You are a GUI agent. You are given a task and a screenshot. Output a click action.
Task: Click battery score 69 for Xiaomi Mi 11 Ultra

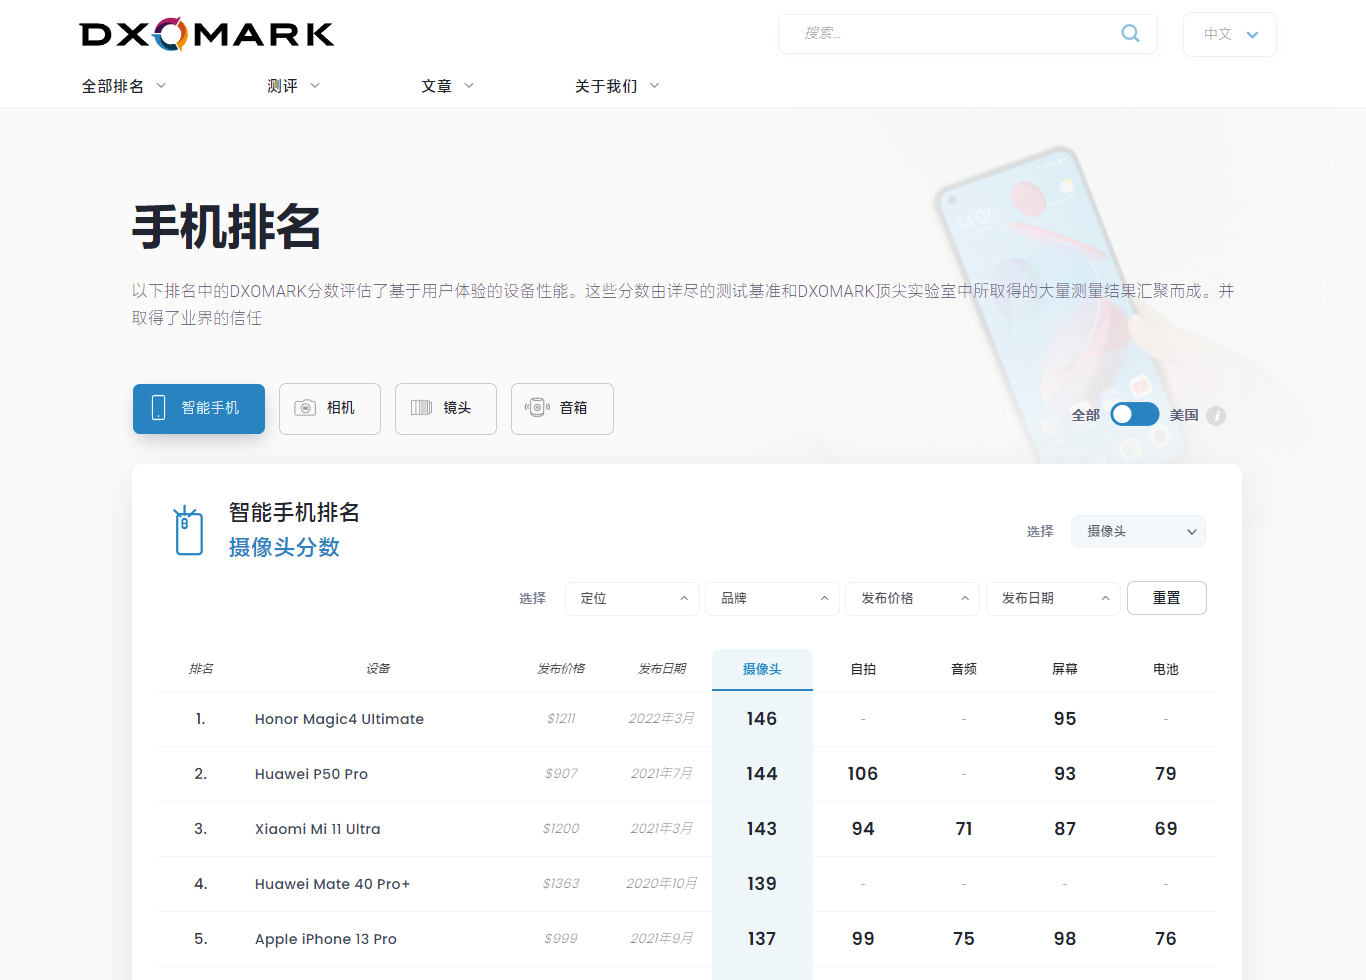coord(1166,829)
